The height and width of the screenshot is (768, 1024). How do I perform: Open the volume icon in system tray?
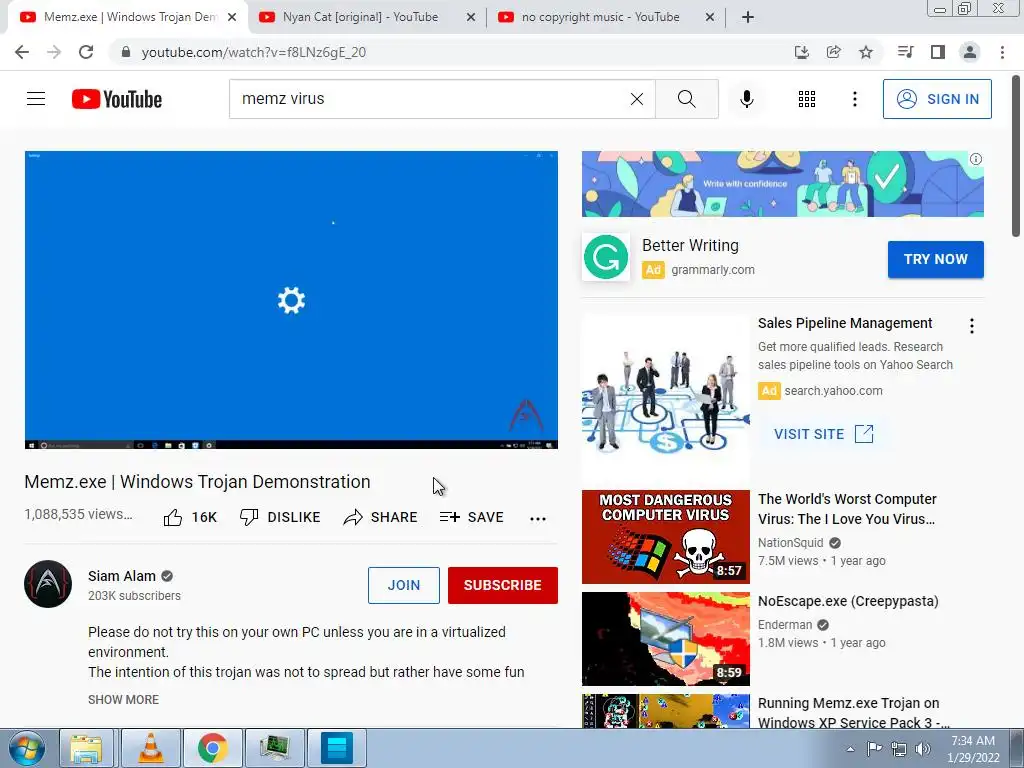click(923, 749)
